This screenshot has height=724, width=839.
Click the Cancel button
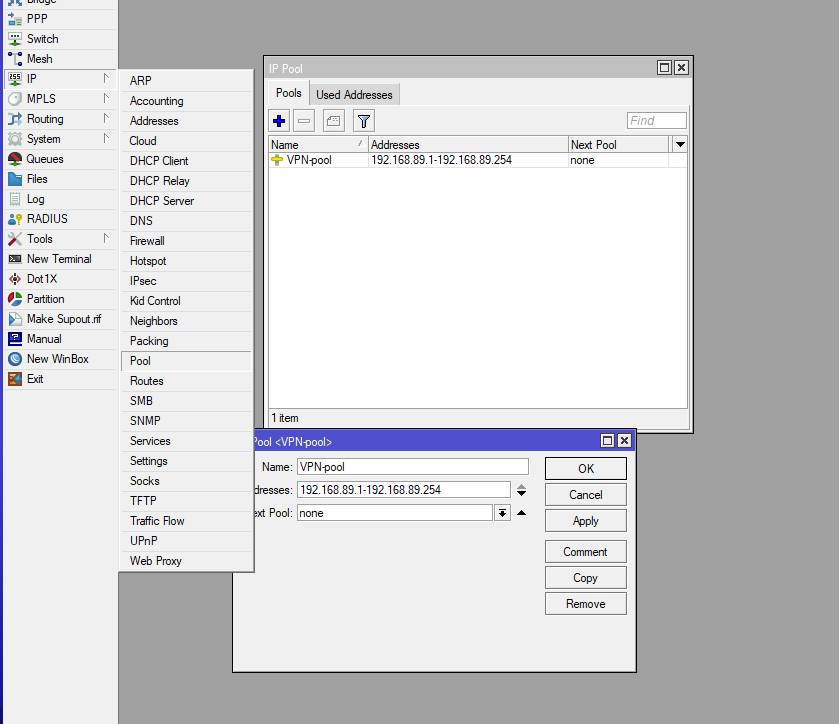[586, 495]
